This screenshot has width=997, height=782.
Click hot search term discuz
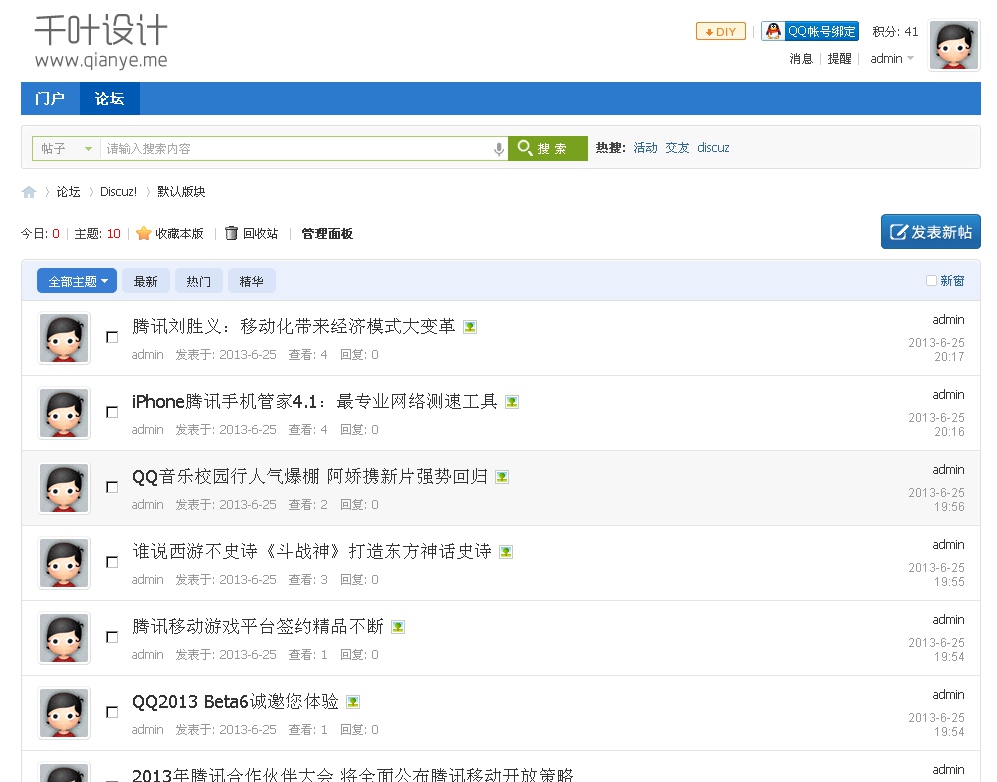click(x=713, y=147)
